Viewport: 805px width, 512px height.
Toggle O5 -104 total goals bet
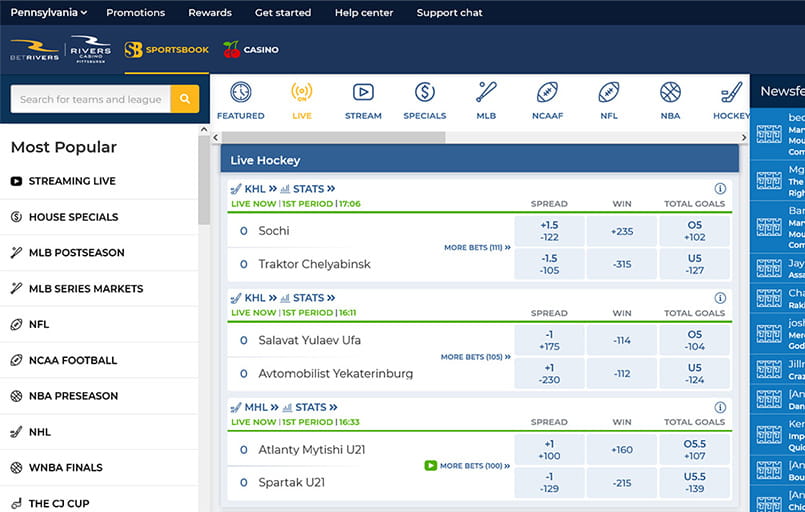tap(695, 340)
